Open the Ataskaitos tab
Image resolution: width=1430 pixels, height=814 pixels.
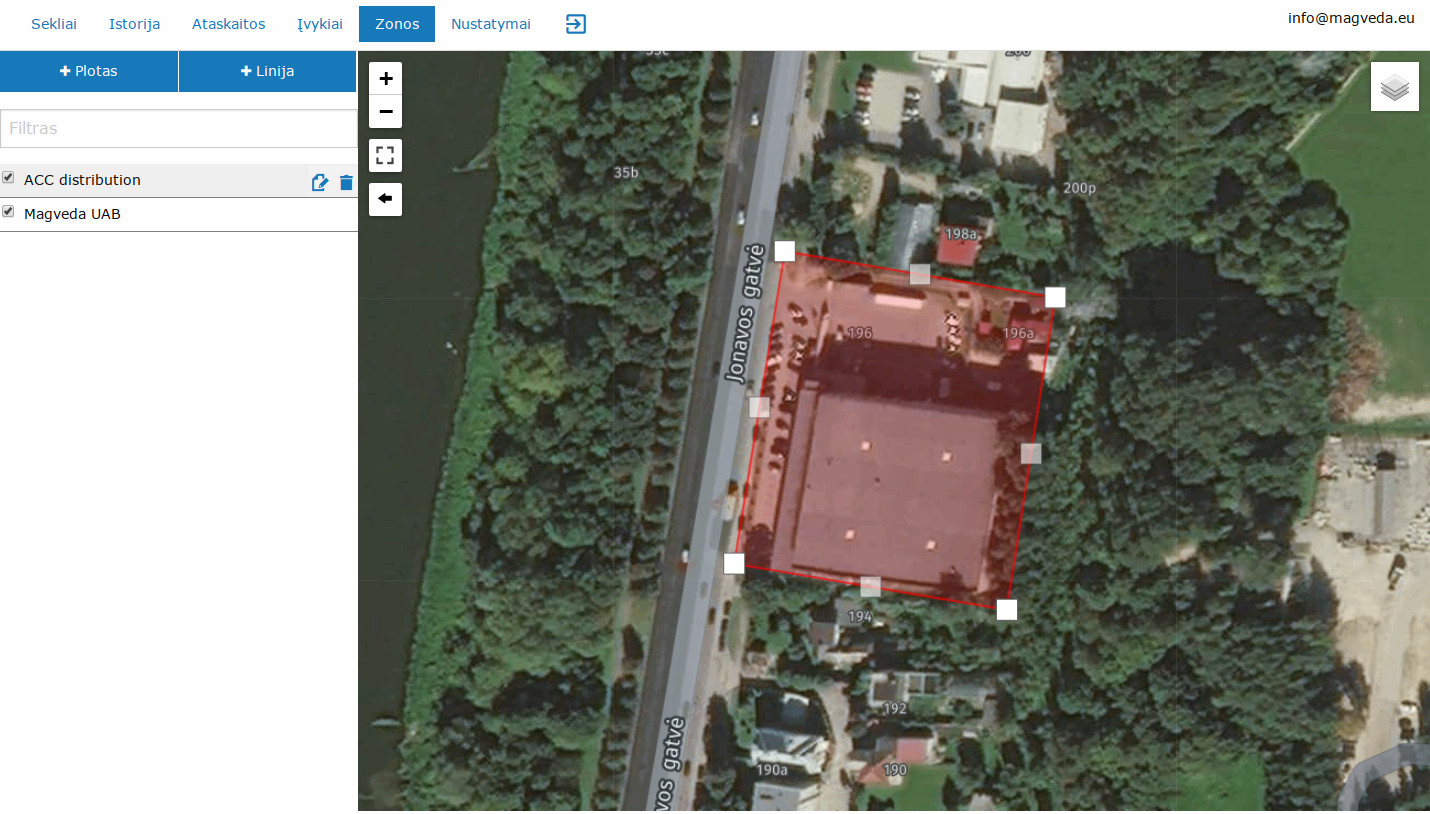[x=229, y=24]
